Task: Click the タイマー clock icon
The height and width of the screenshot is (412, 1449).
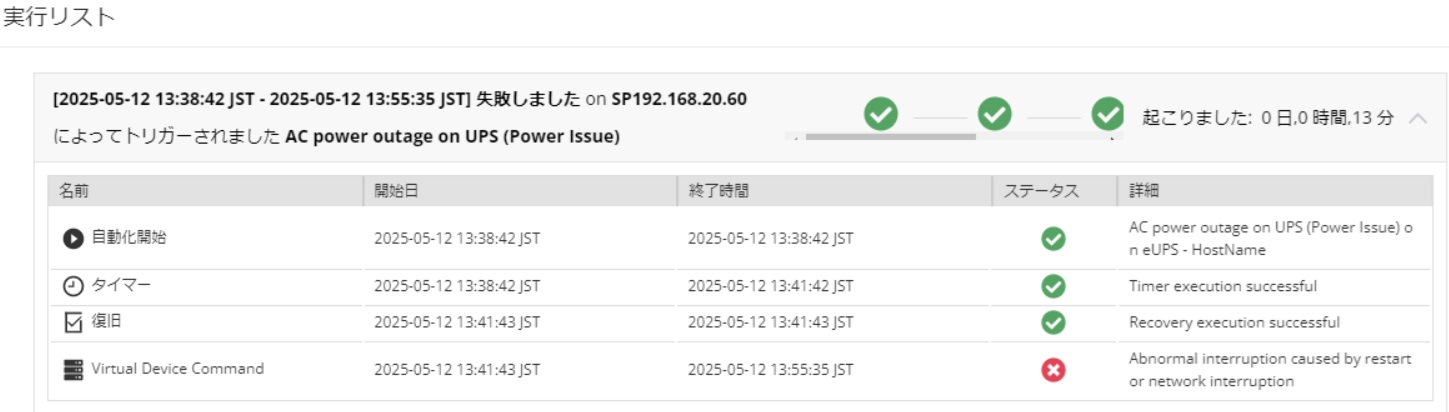Action: [73, 286]
